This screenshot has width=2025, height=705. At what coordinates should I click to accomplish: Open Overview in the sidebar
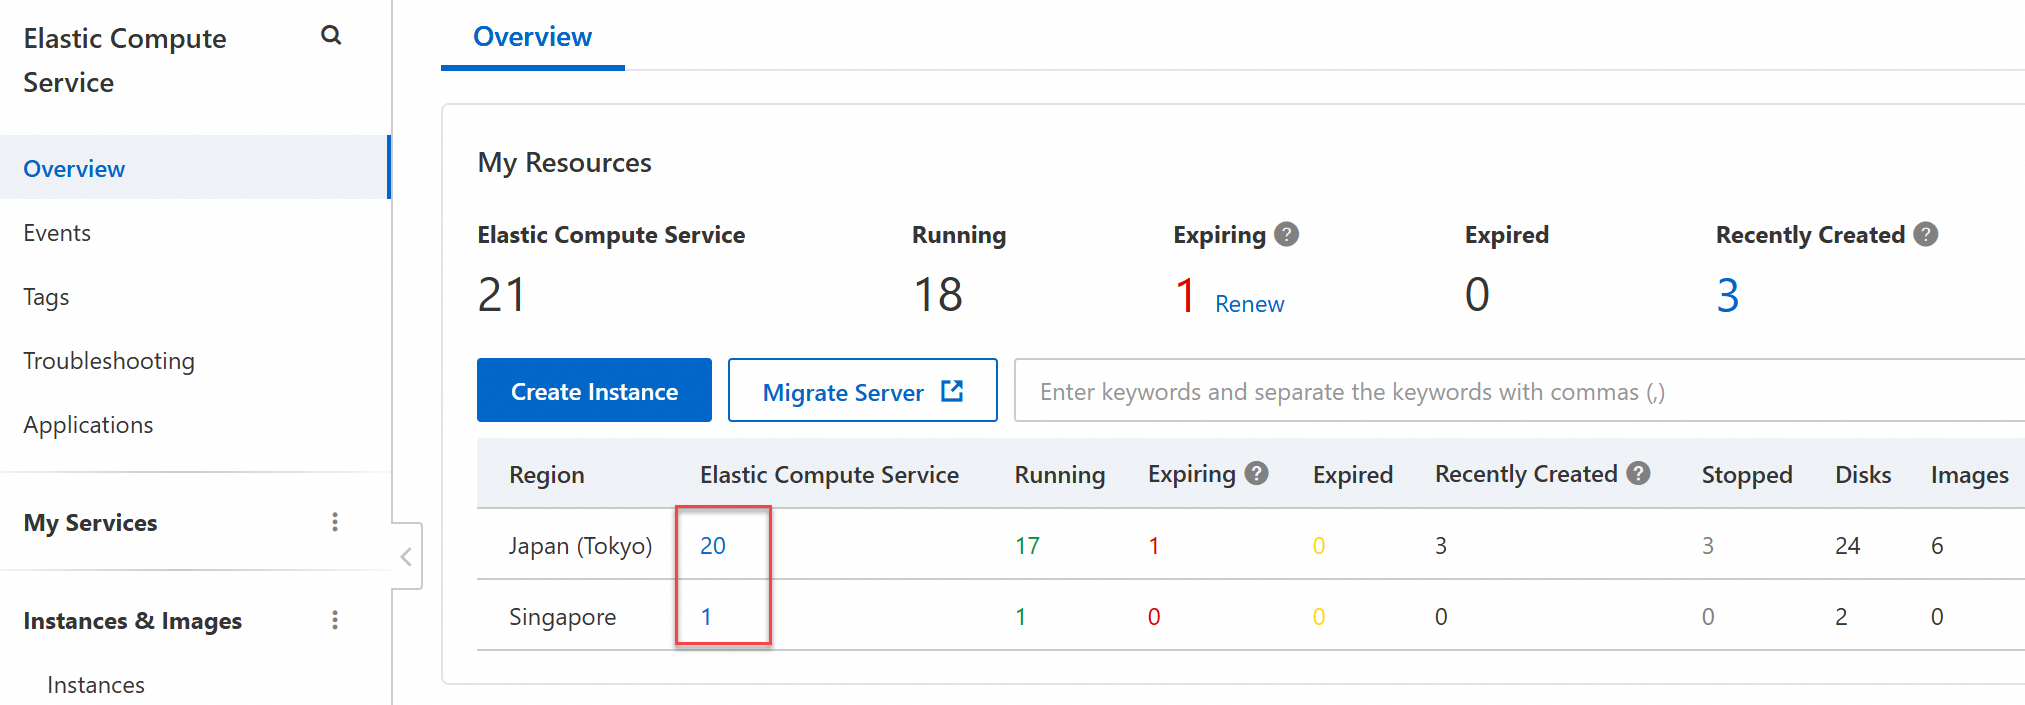click(195, 168)
